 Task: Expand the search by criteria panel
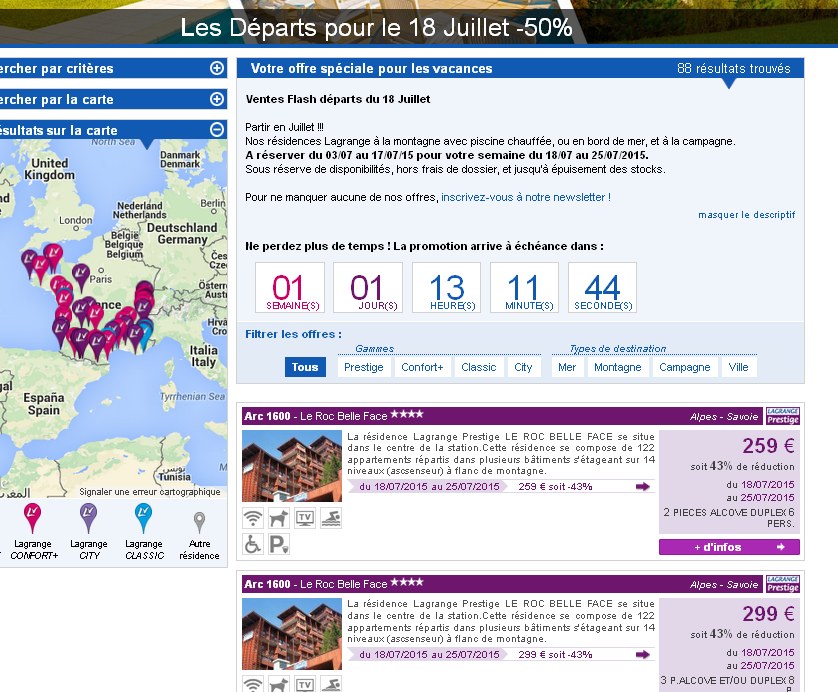[217, 68]
